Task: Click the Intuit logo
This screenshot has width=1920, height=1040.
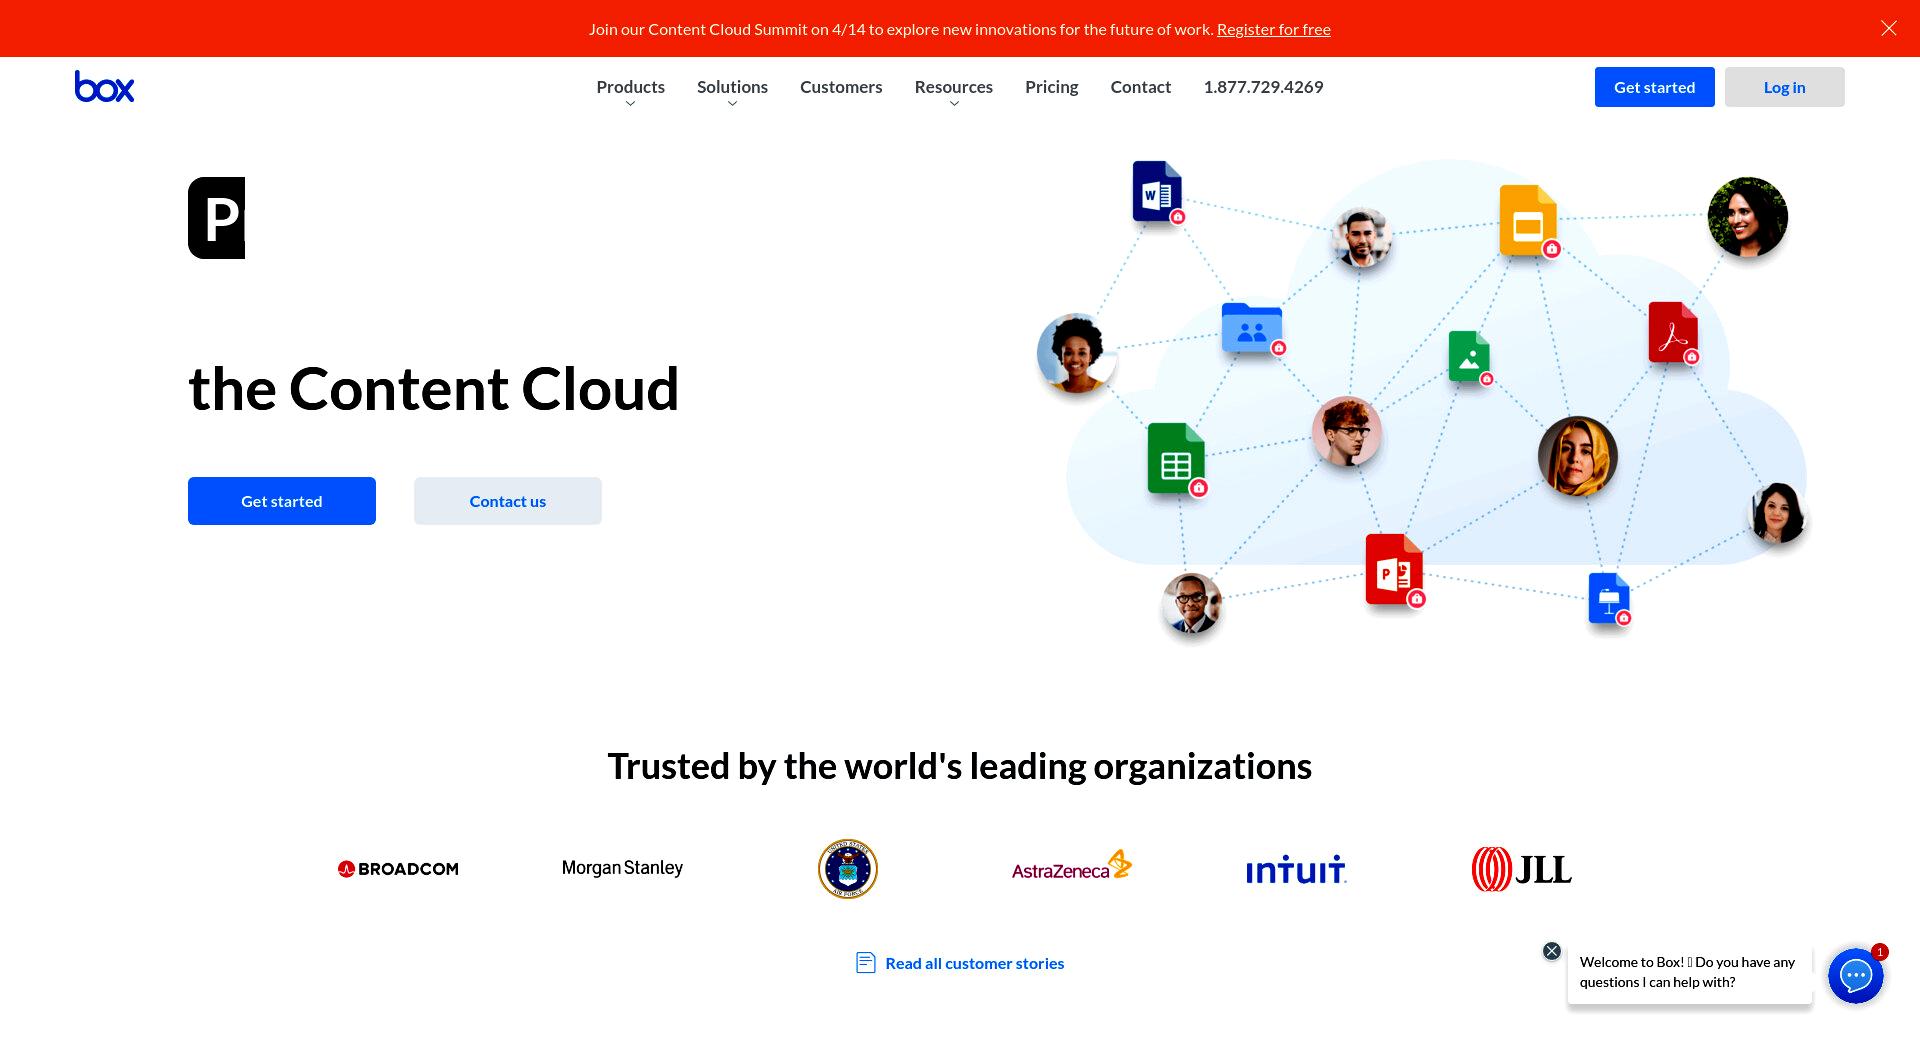Action: tap(1296, 870)
